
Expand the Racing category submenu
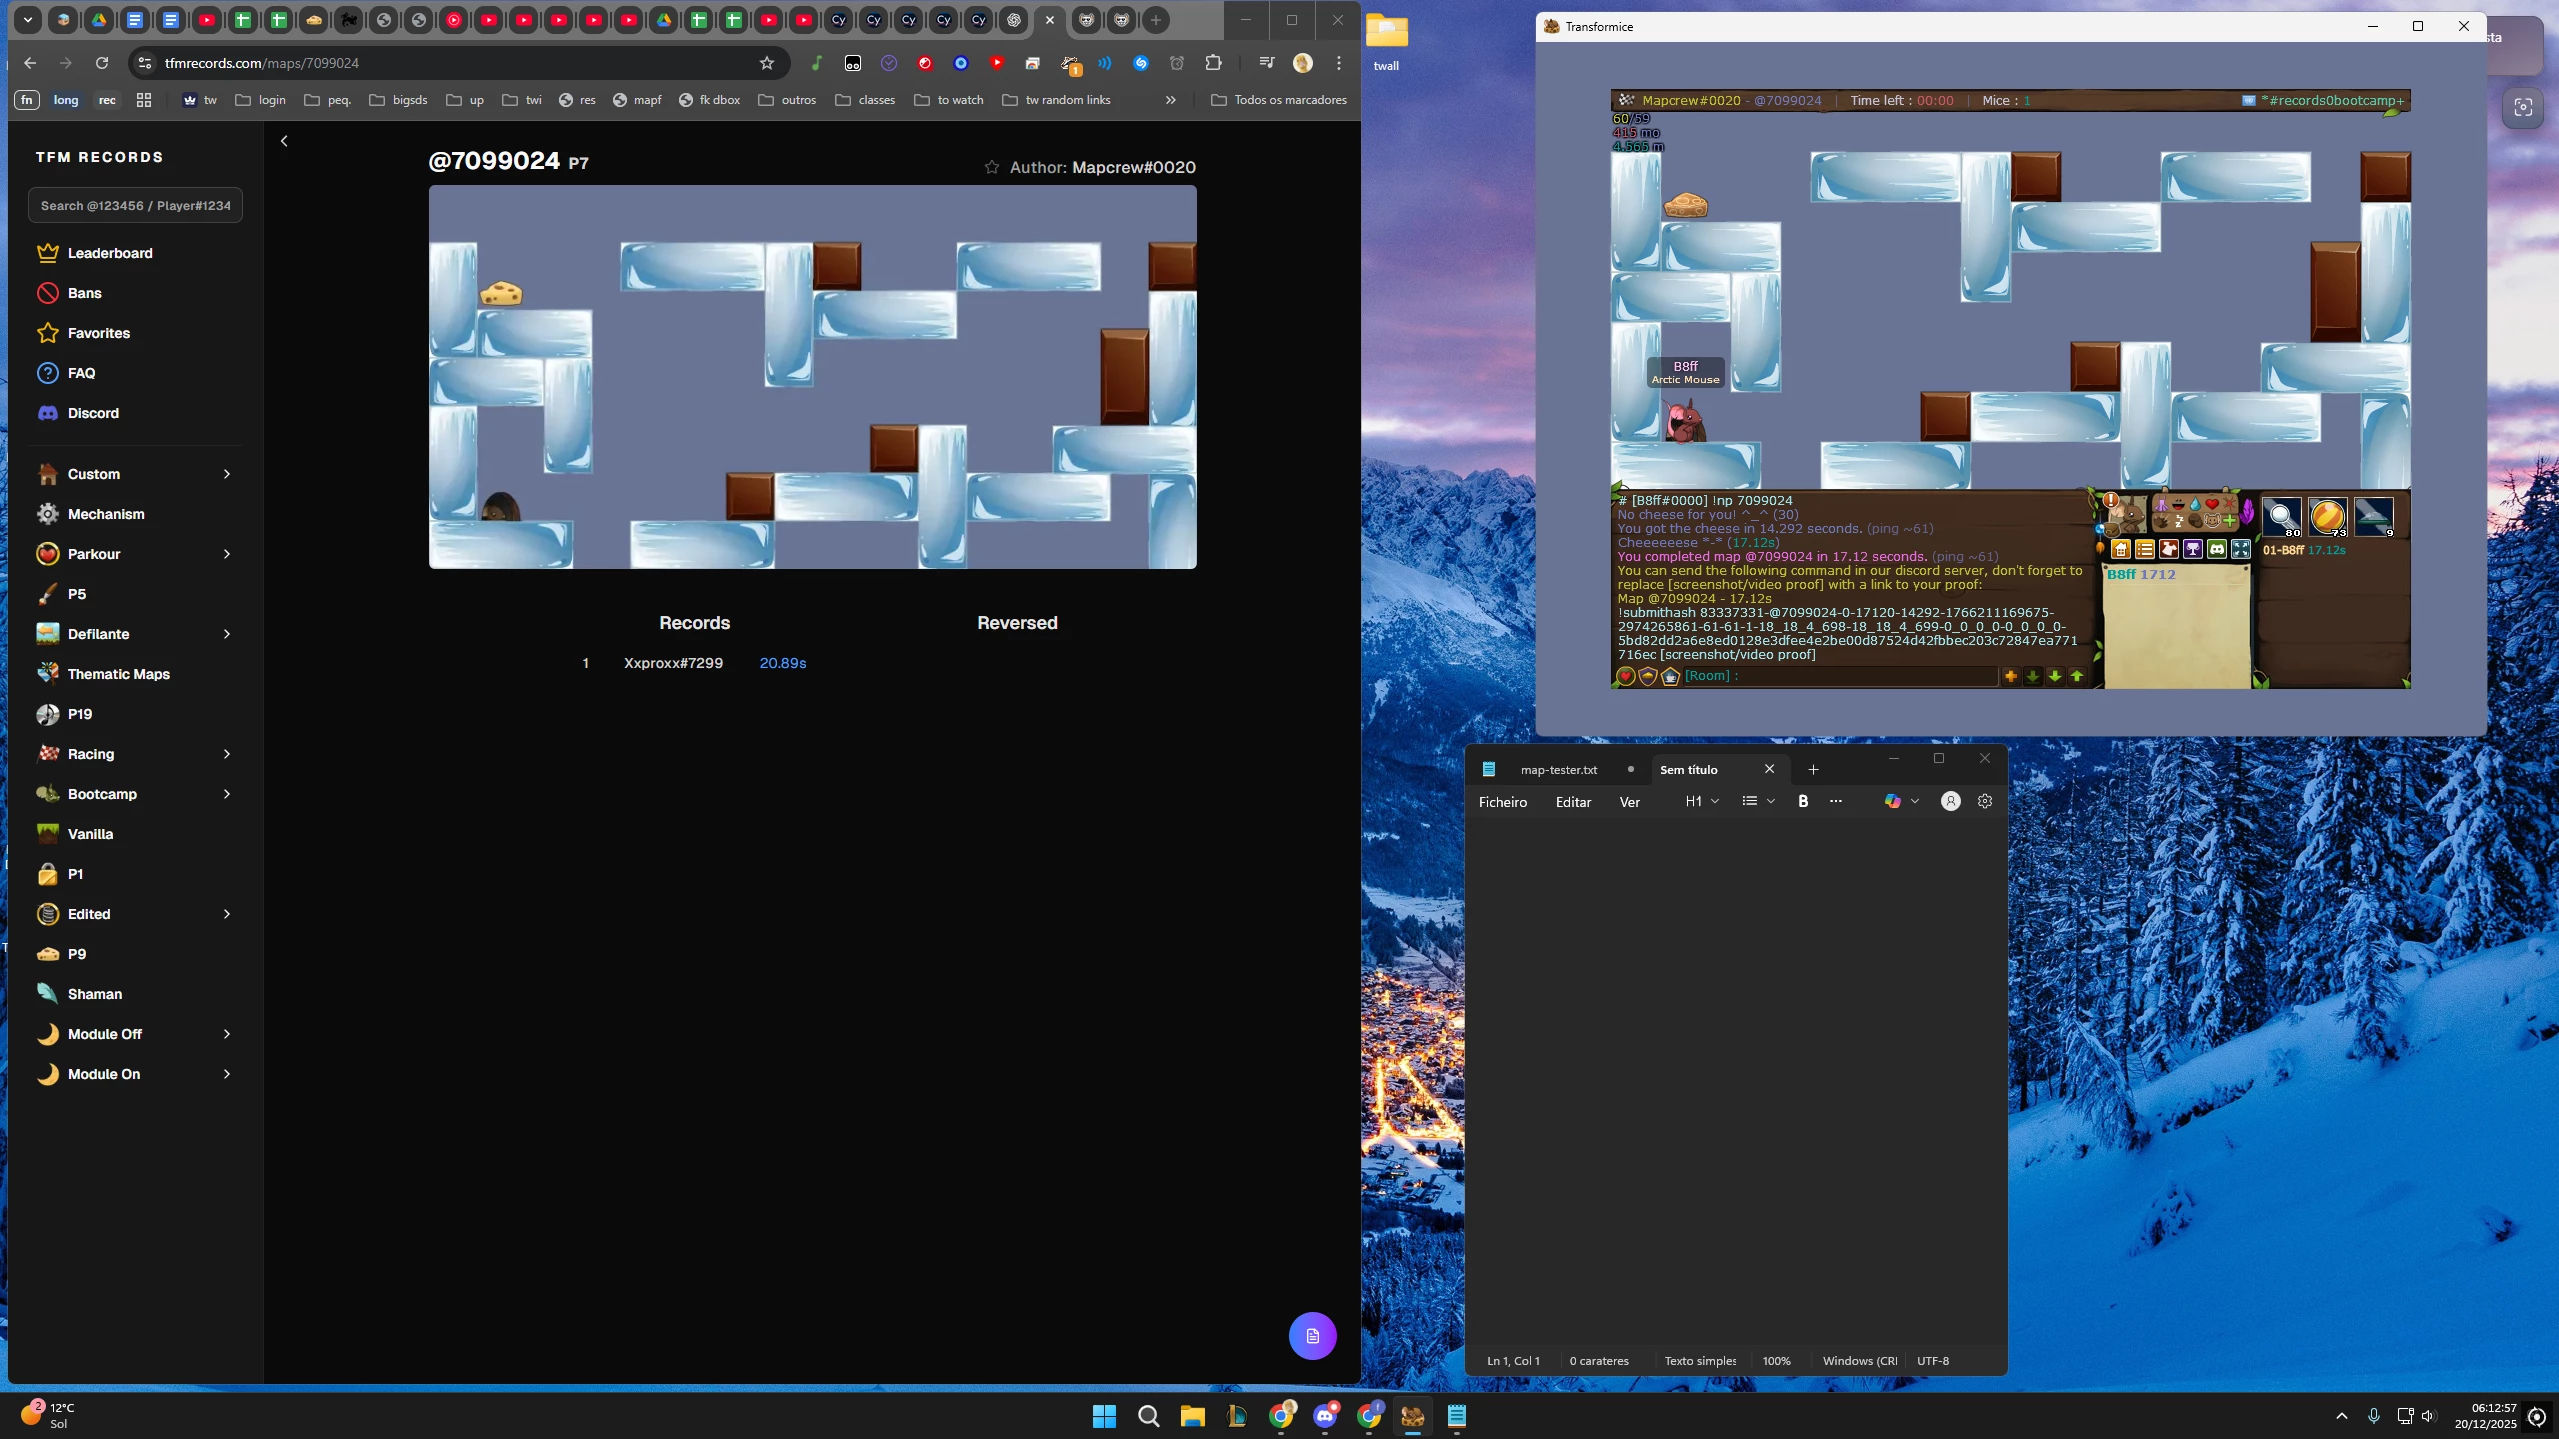point(227,754)
